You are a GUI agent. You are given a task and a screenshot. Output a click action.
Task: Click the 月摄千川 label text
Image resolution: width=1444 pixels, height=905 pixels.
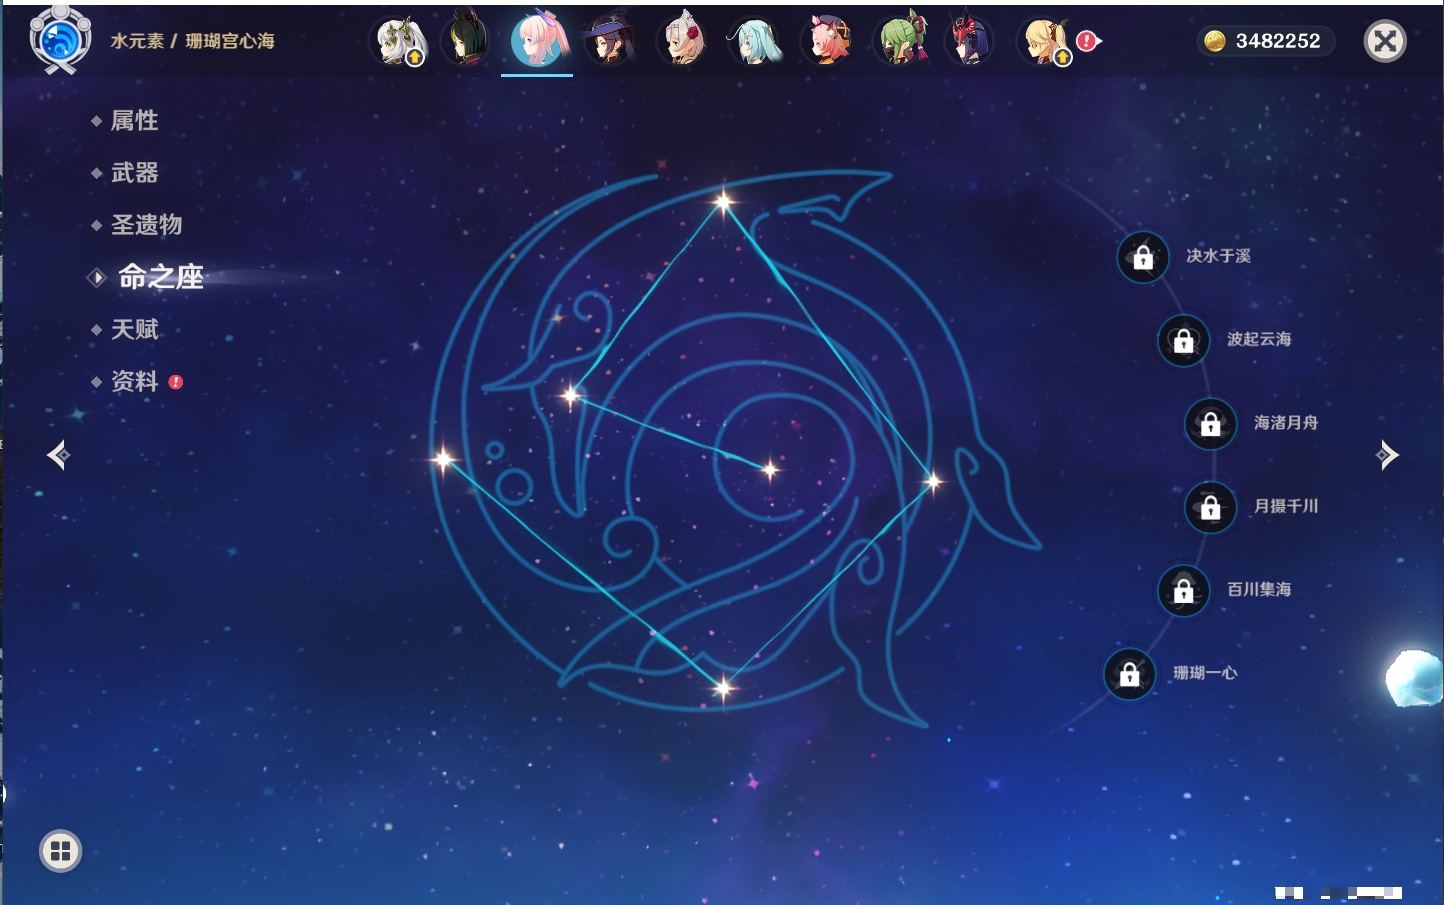point(1286,506)
